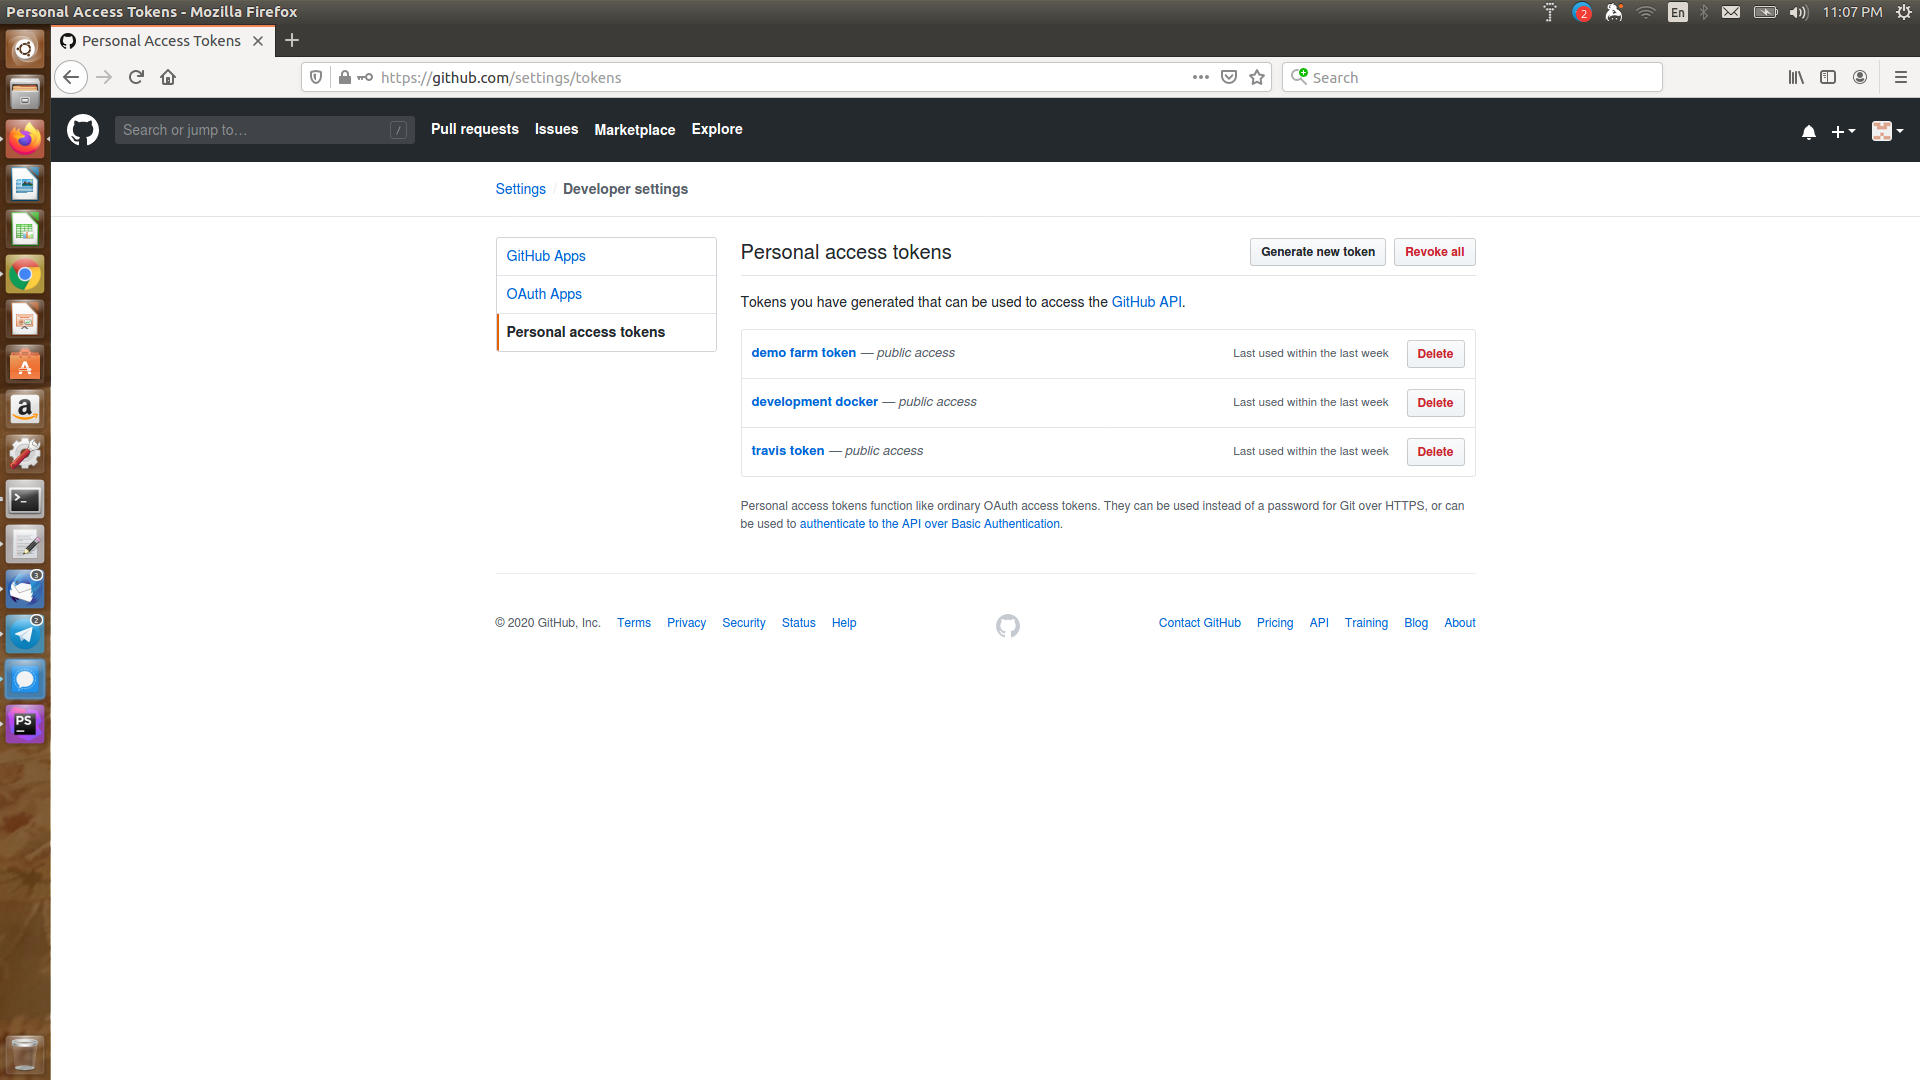Image resolution: width=1920 pixels, height=1080 pixels.
Task: Open the create new dropdown beside notifications
Action: click(1844, 131)
